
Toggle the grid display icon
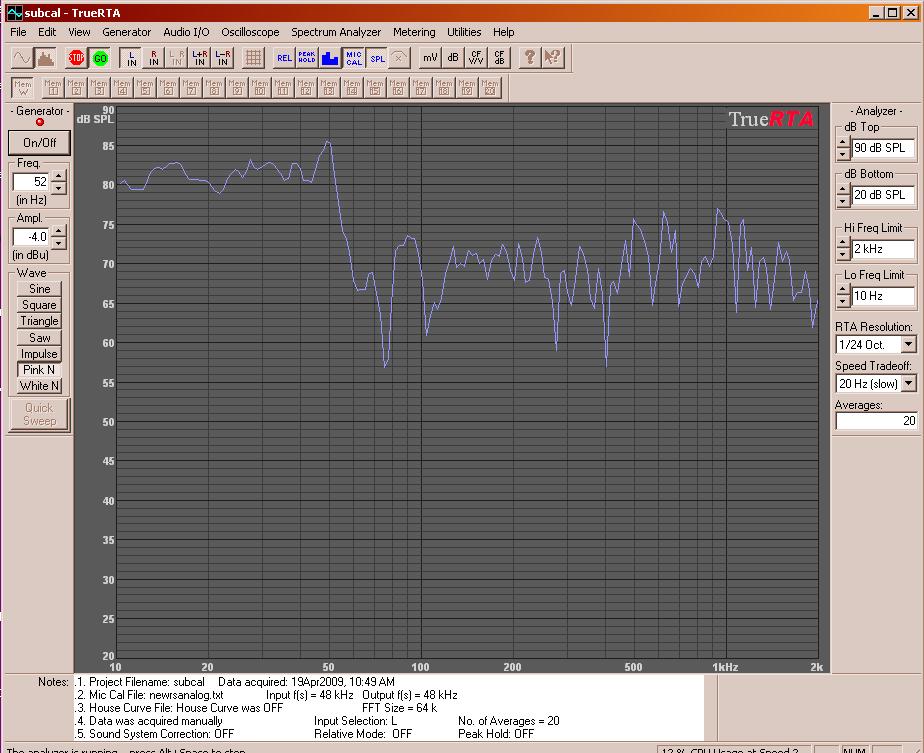pos(253,58)
